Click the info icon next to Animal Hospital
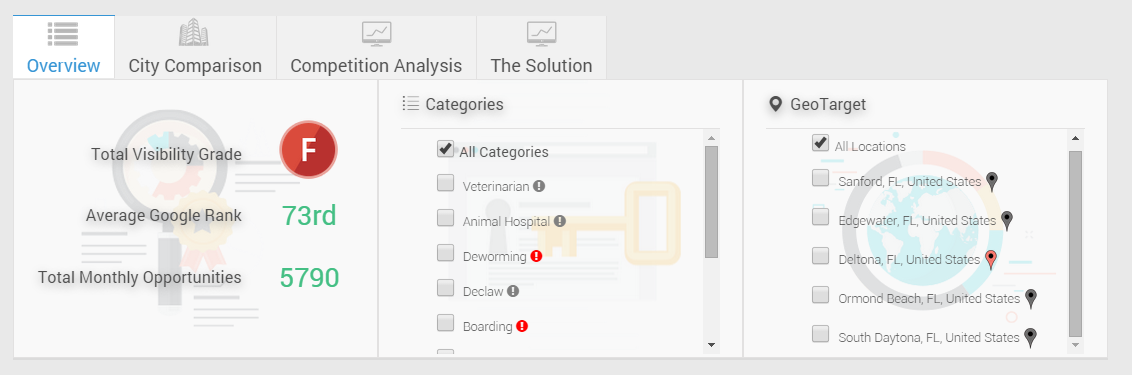 point(560,221)
